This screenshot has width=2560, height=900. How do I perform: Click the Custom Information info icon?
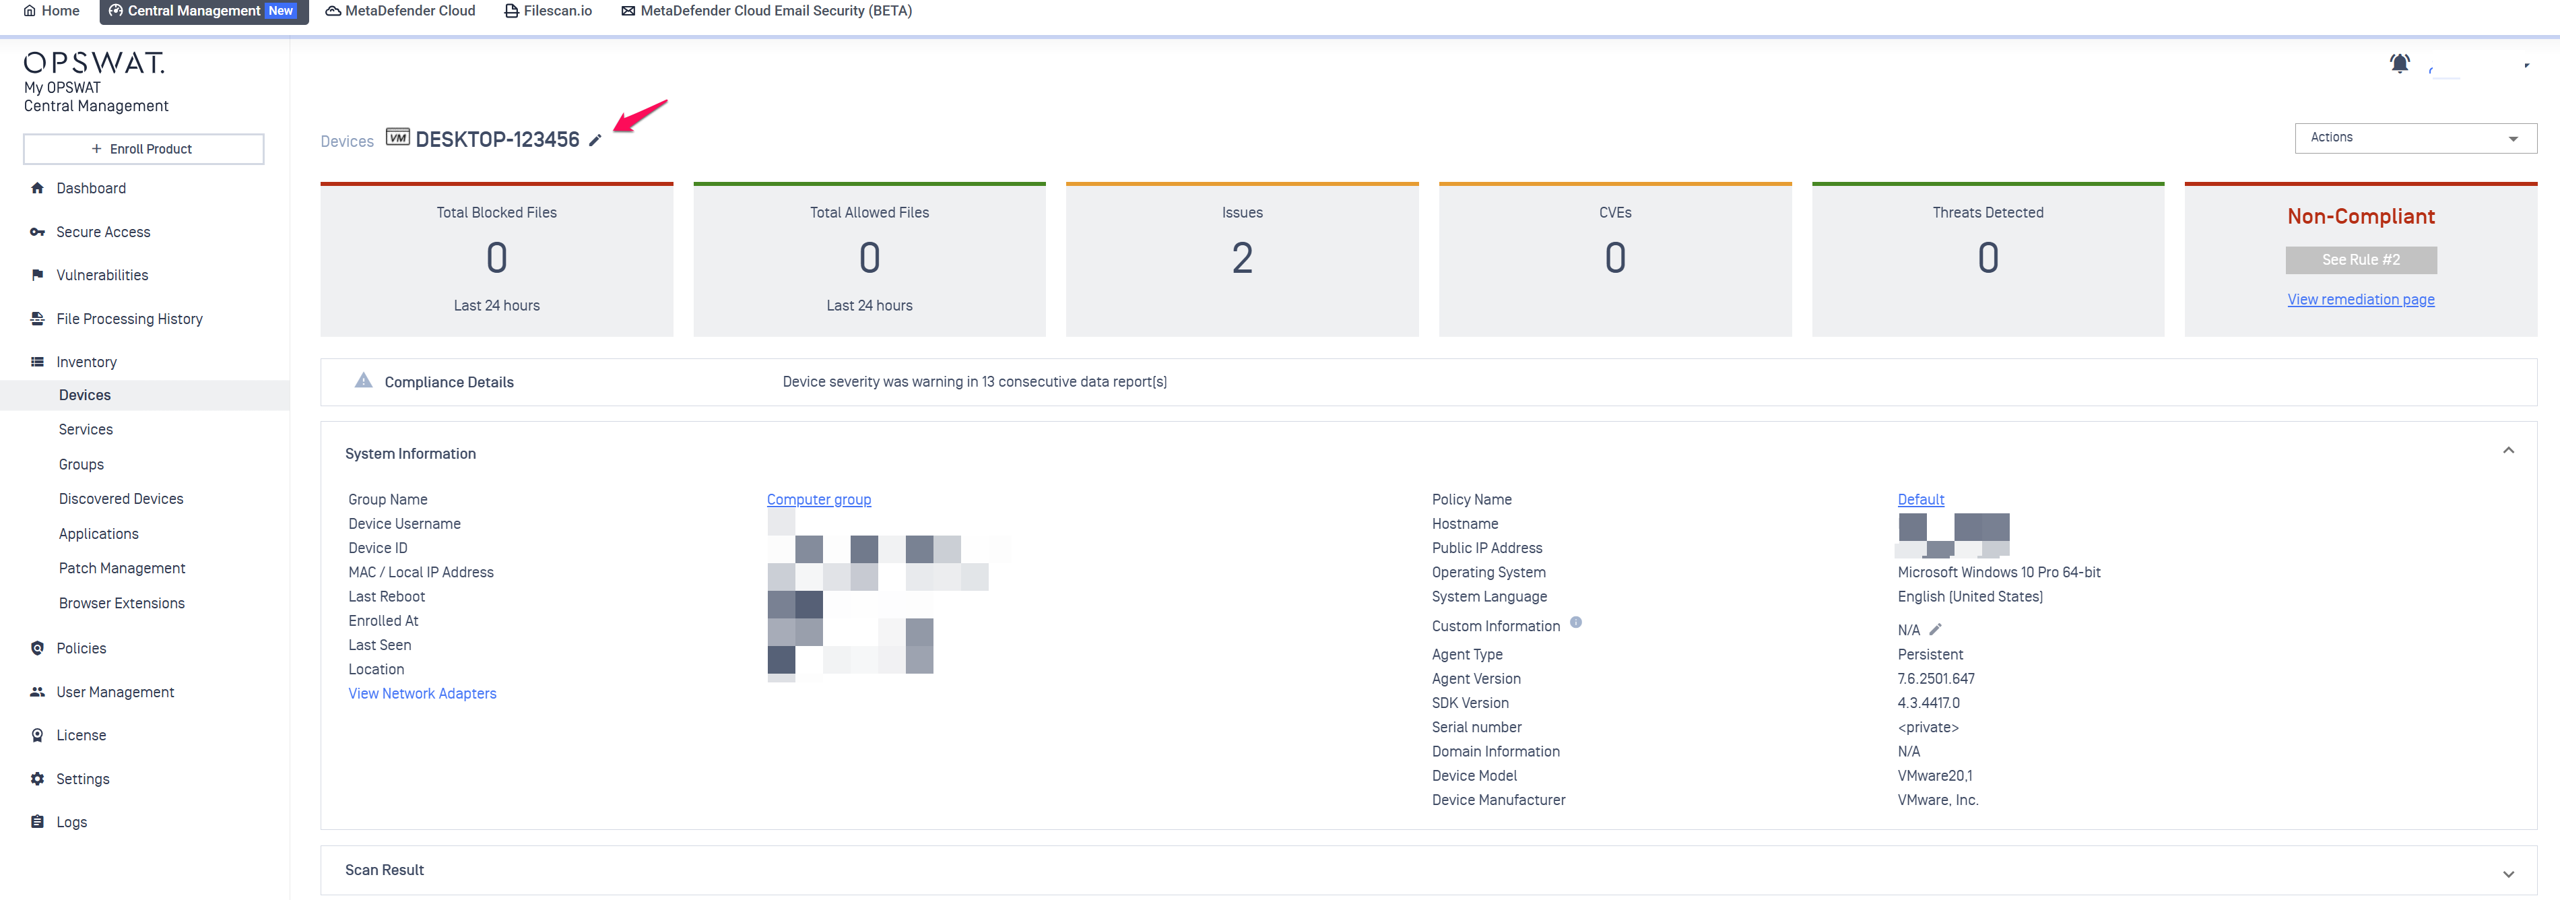click(1576, 623)
